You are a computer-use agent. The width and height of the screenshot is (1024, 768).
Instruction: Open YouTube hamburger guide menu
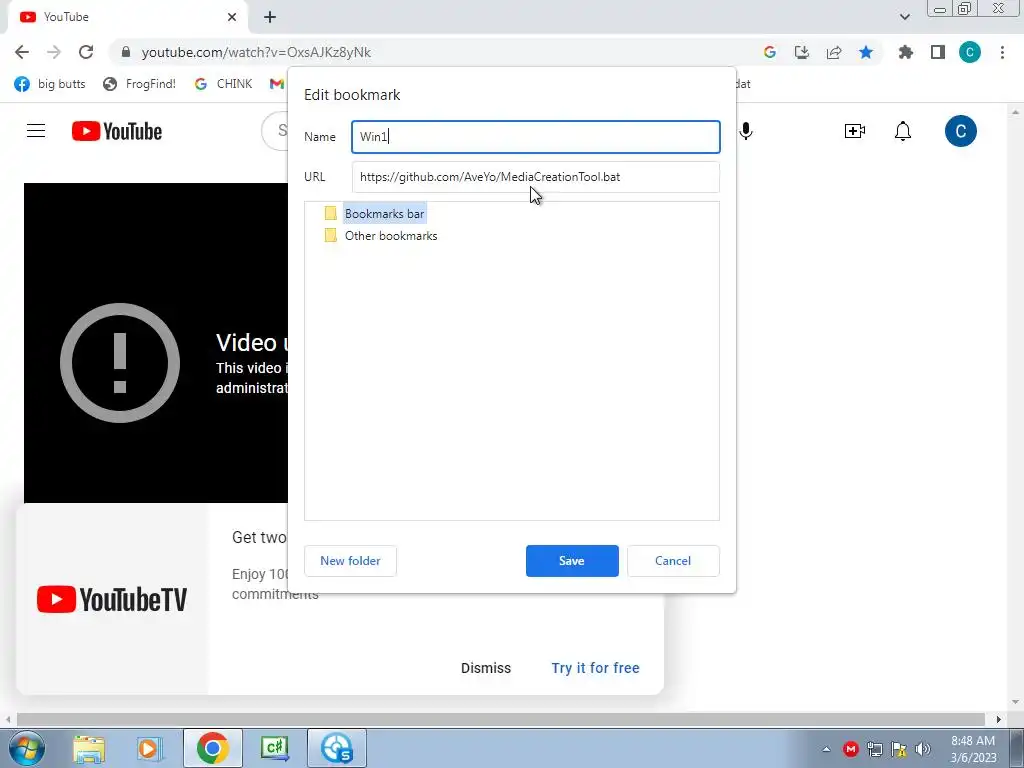click(x=36, y=131)
